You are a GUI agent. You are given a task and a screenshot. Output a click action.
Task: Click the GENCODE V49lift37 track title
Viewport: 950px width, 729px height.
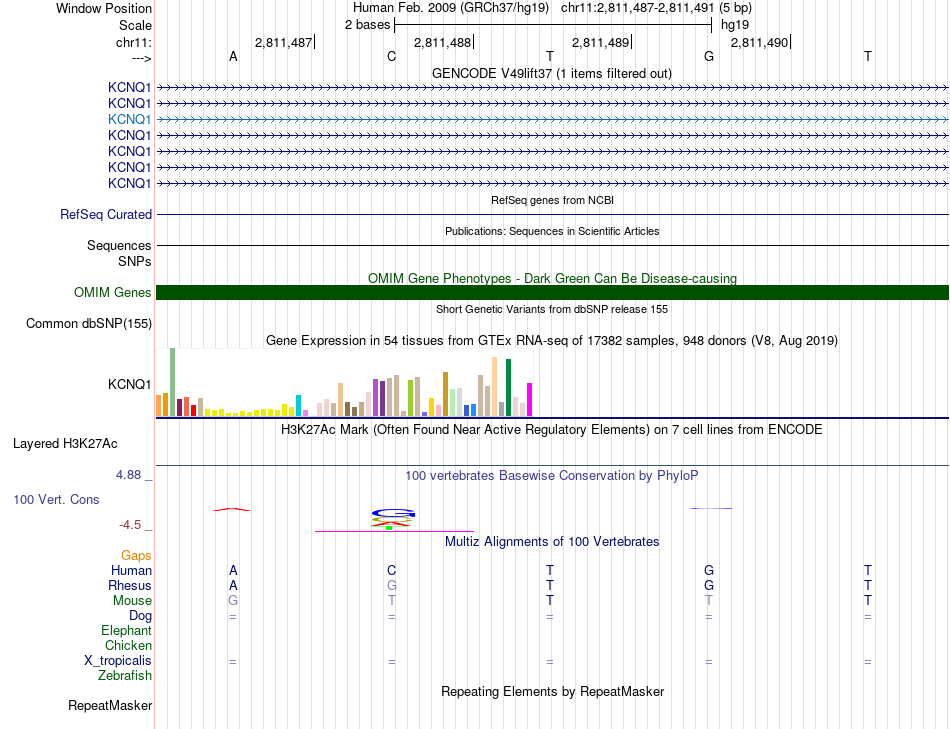pos(551,73)
